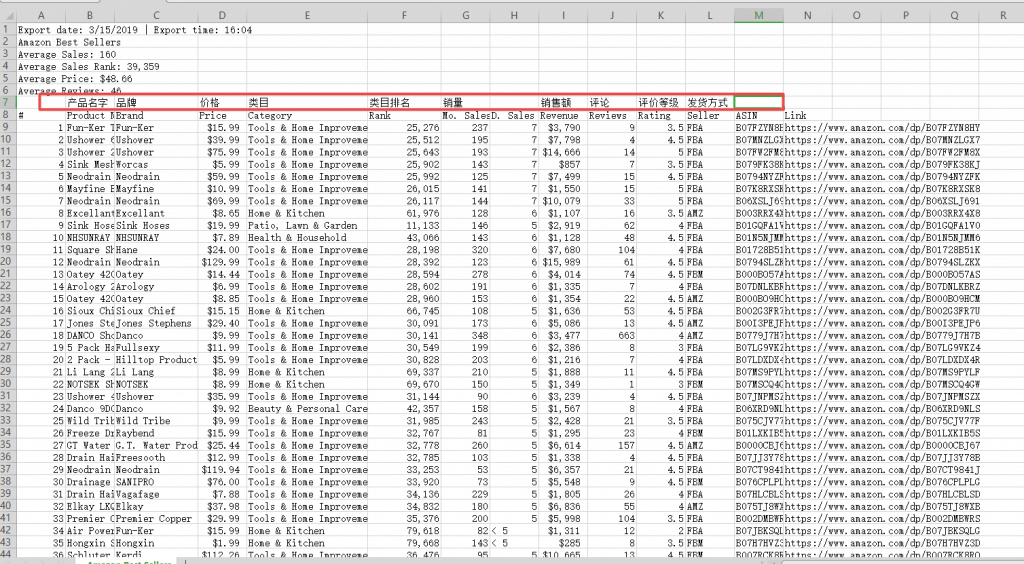1024x564 pixels.
Task: Open the amazon.com/dp/B003RRX4X8 link
Action: 882,213
